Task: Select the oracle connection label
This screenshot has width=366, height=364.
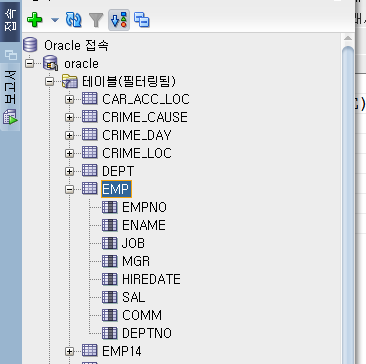Action: pos(81,63)
